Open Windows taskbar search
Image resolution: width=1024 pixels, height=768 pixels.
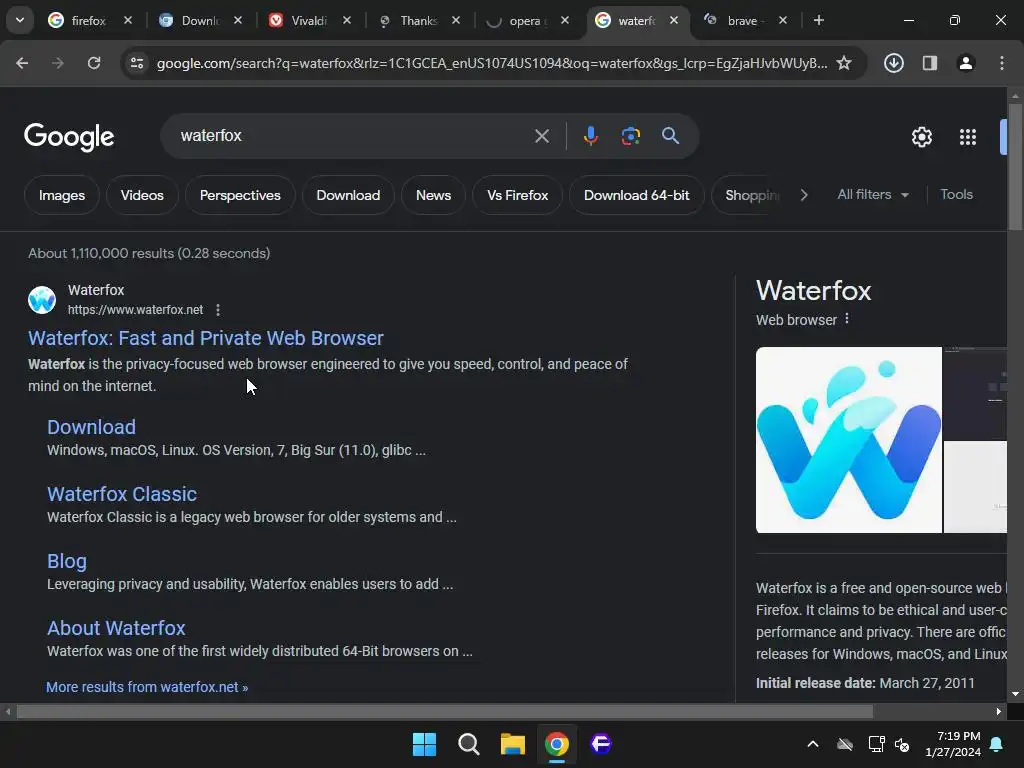coord(469,744)
